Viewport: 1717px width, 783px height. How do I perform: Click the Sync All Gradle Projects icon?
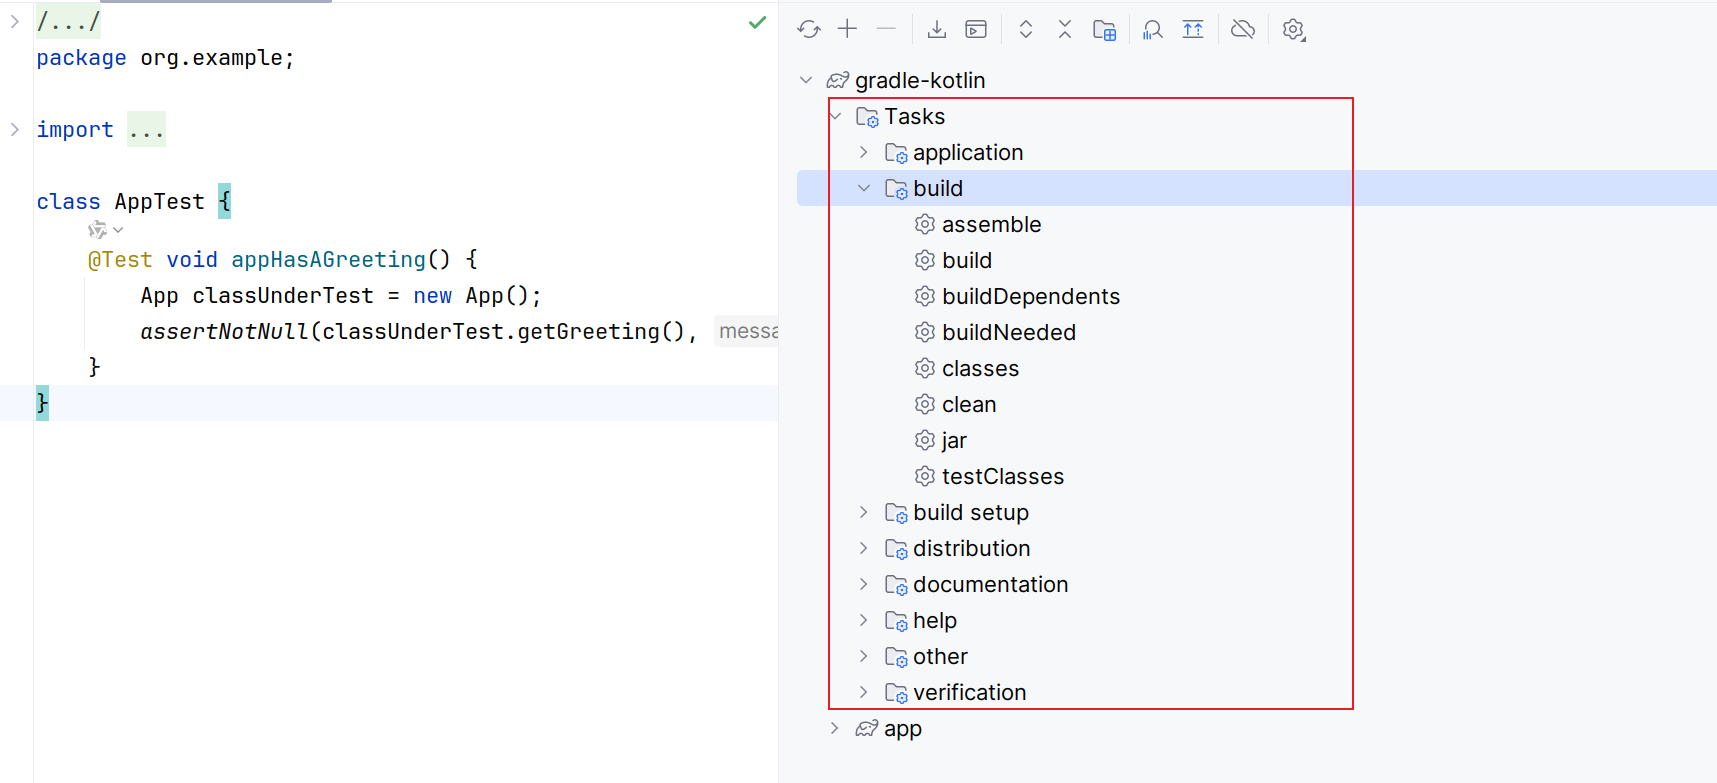(x=809, y=30)
